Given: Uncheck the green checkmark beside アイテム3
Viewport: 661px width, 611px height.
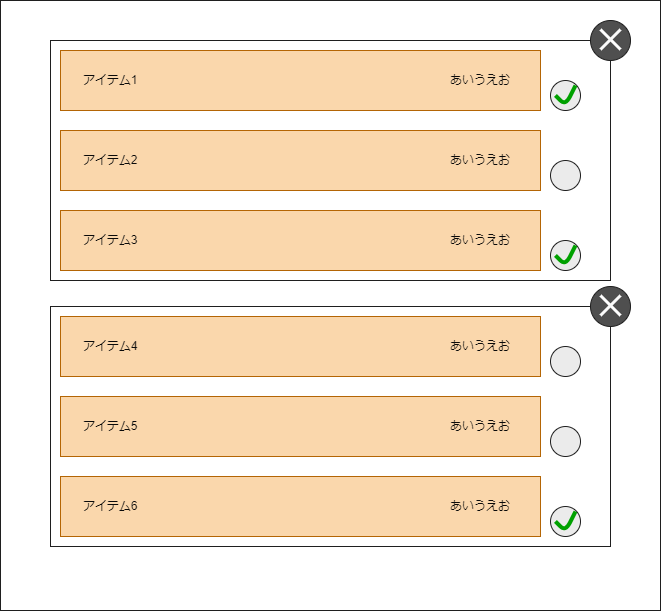Looking at the screenshot, I should (x=565, y=256).
